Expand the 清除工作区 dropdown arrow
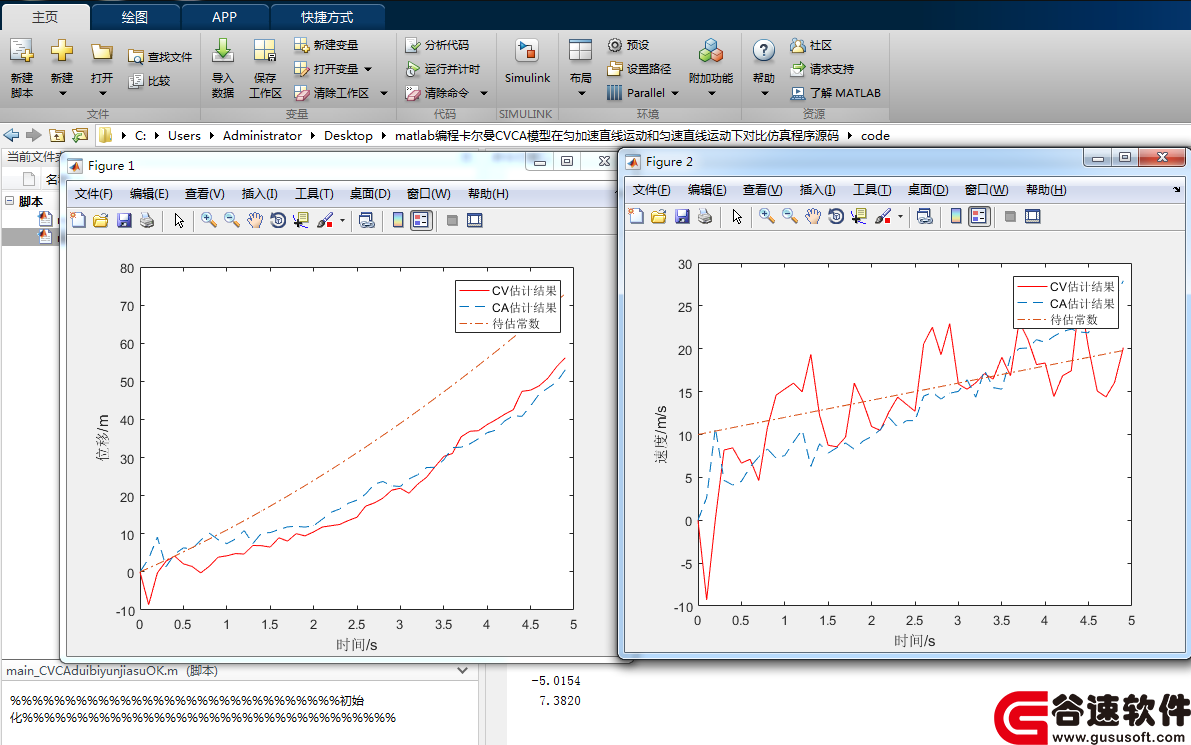 tap(384, 93)
